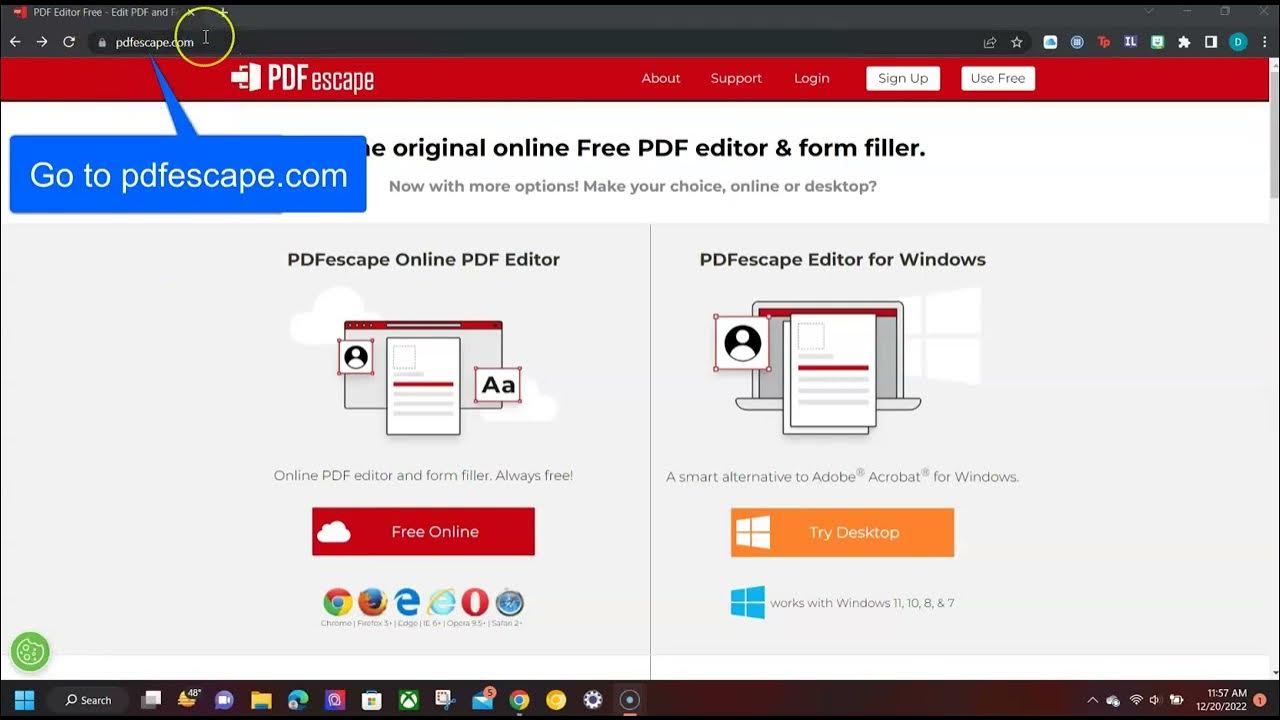Open Teams chat icon on taskbar

224,700
